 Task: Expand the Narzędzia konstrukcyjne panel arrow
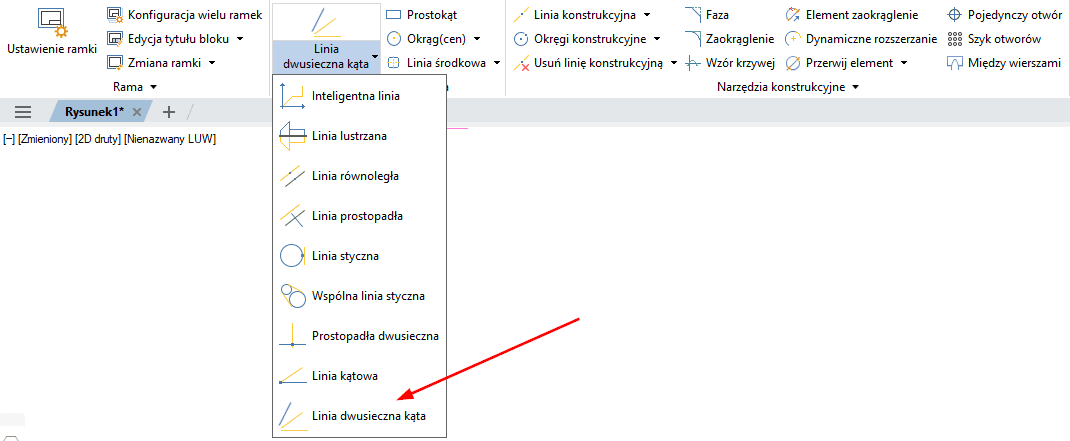tap(856, 87)
